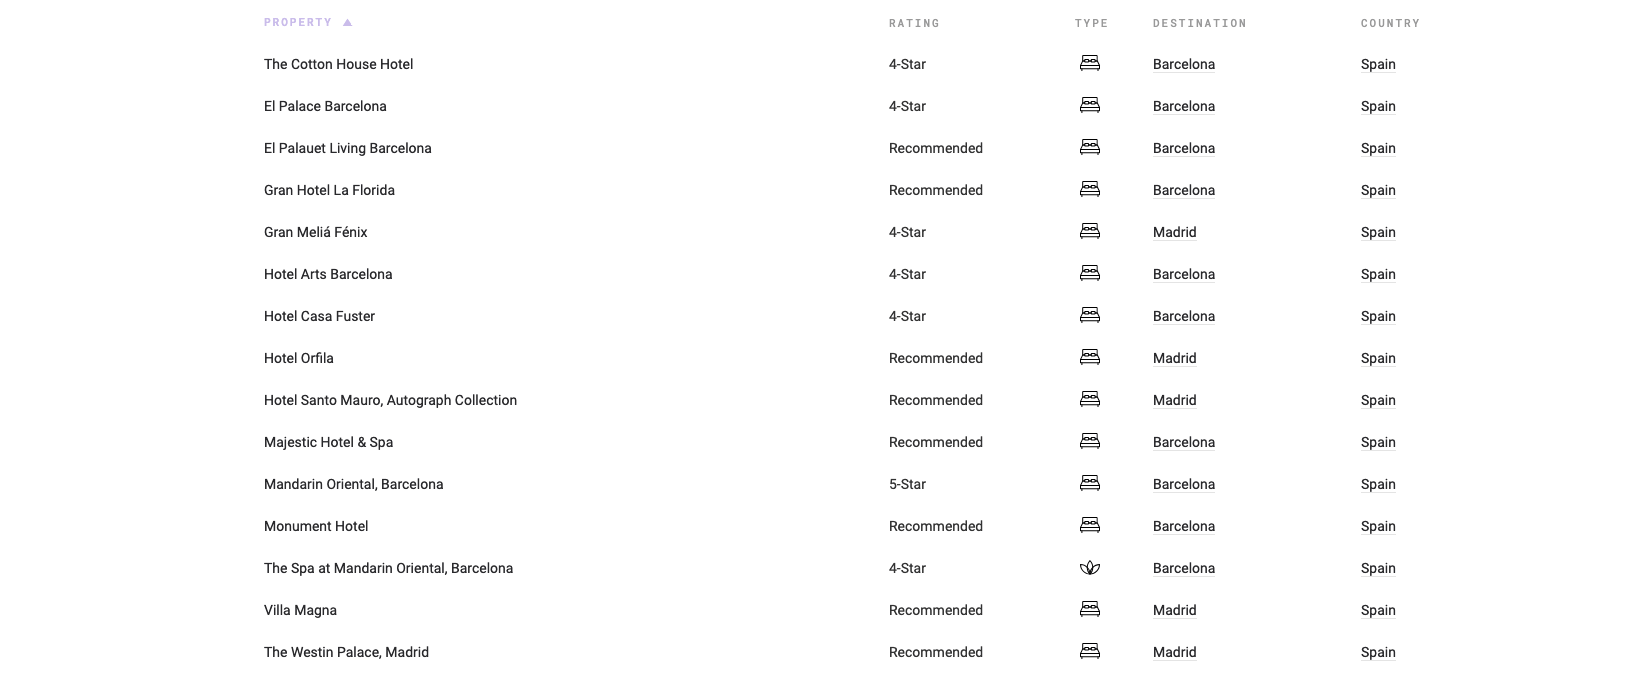Toggle sort arrow next to Property header
This screenshot has width=1633, height=688.
[347, 22]
